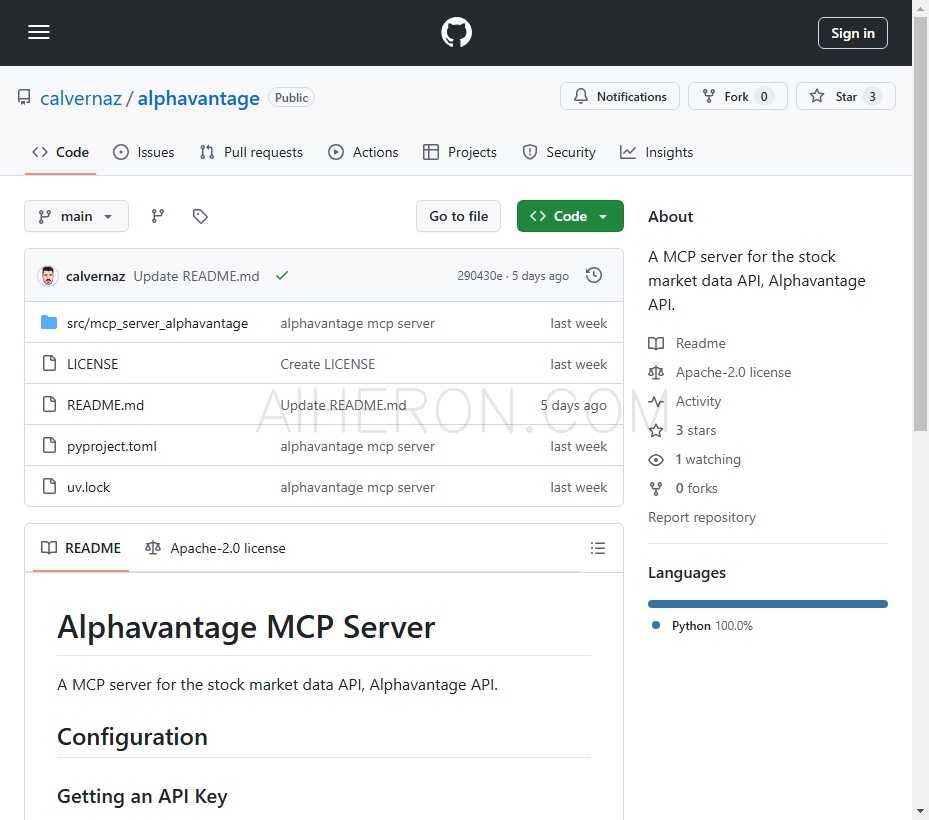Open the src/mcp_server_alphavantage folder
Screen dimensions: 929x820
[158, 323]
